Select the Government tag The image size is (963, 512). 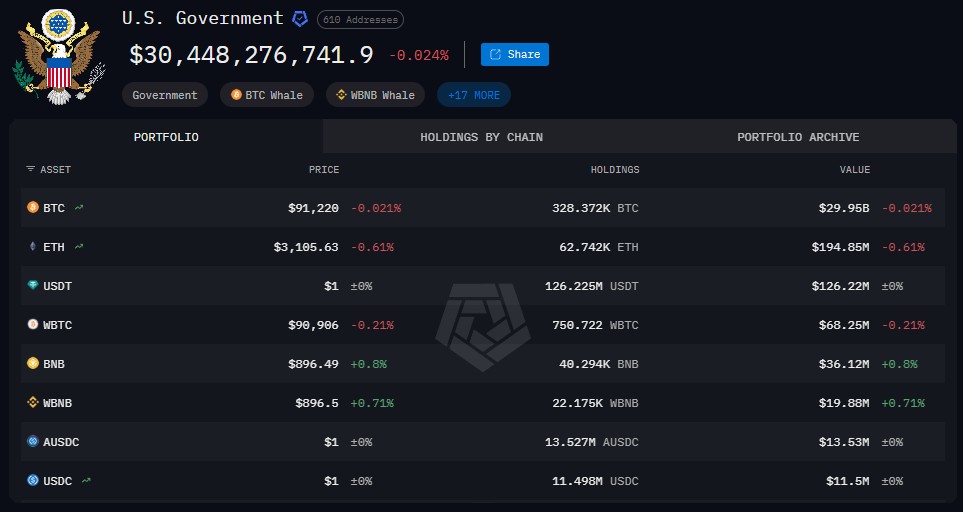tap(165, 95)
